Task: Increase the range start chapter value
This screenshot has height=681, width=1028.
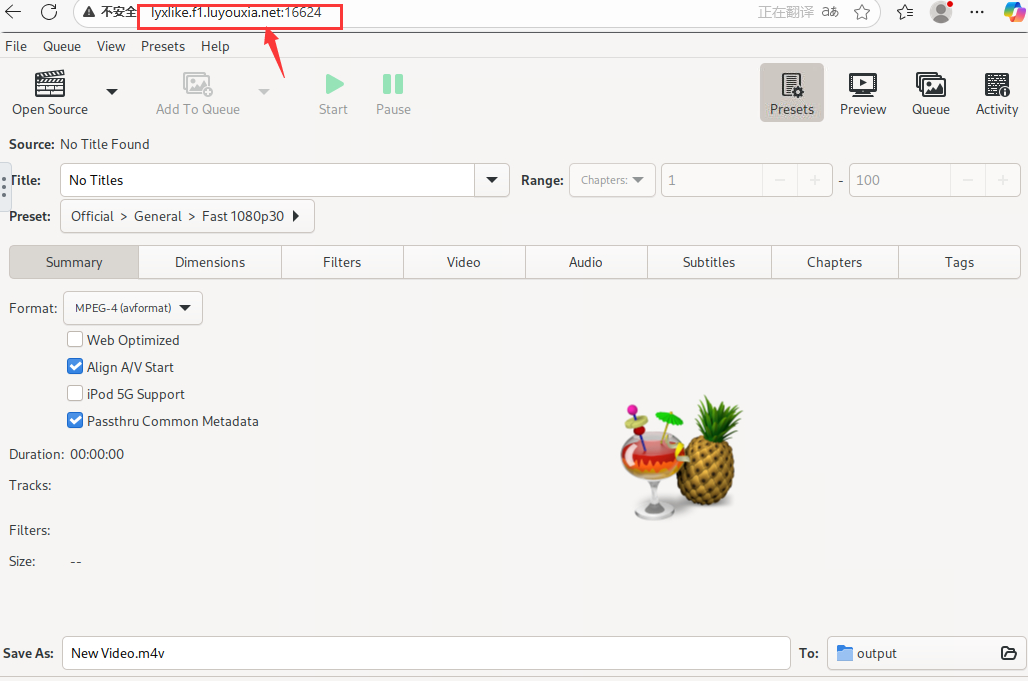Action: click(815, 180)
